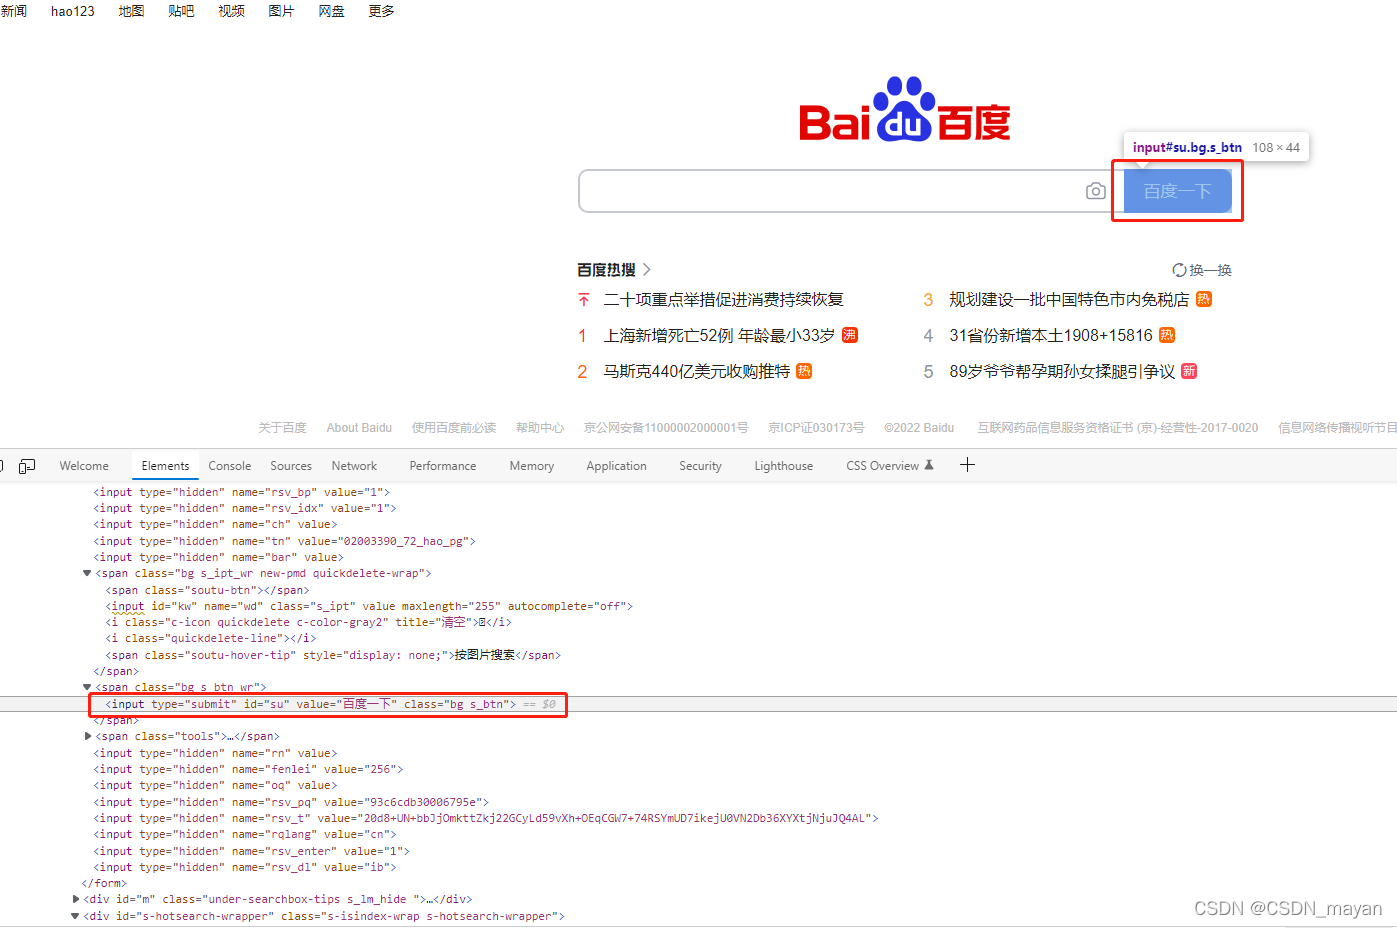Open hot search 上海新增死亡52例 年龄最小33岁
The width and height of the screenshot is (1397, 928).
pos(719,336)
